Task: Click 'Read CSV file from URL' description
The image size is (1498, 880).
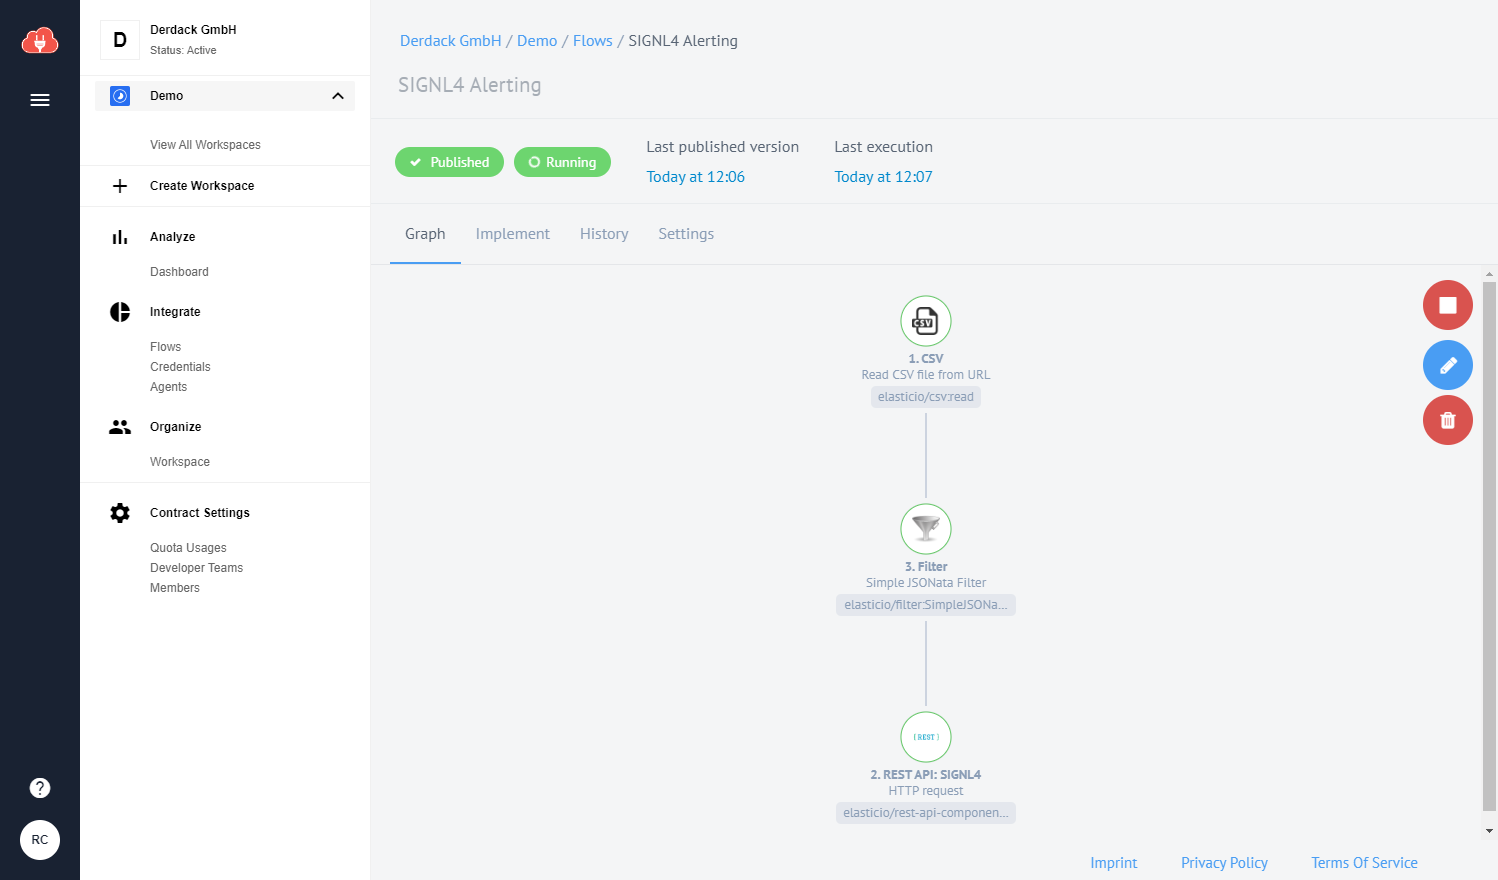Action: coord(926,375)
